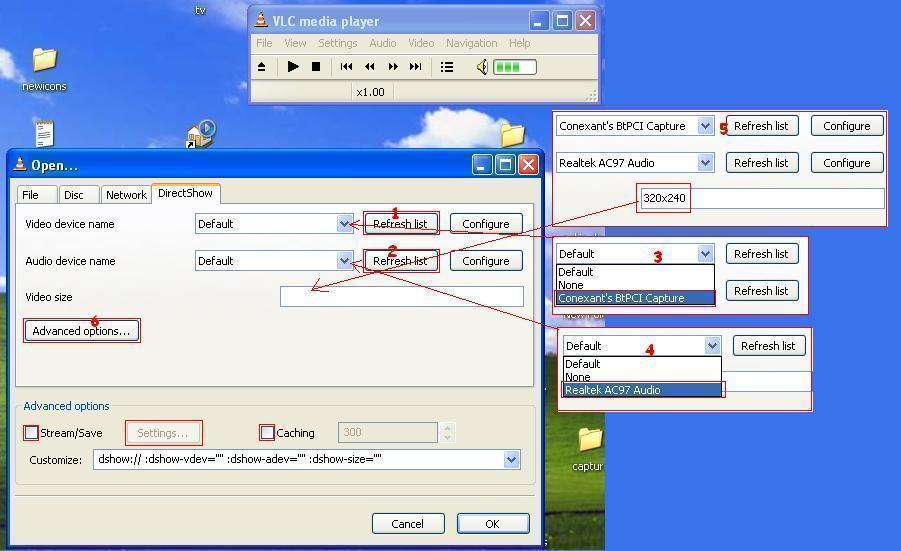The width and height of the screenshot is (901, 551).
Task: Open the Customize MRL dropdown
Action: [x=512, y=460]
